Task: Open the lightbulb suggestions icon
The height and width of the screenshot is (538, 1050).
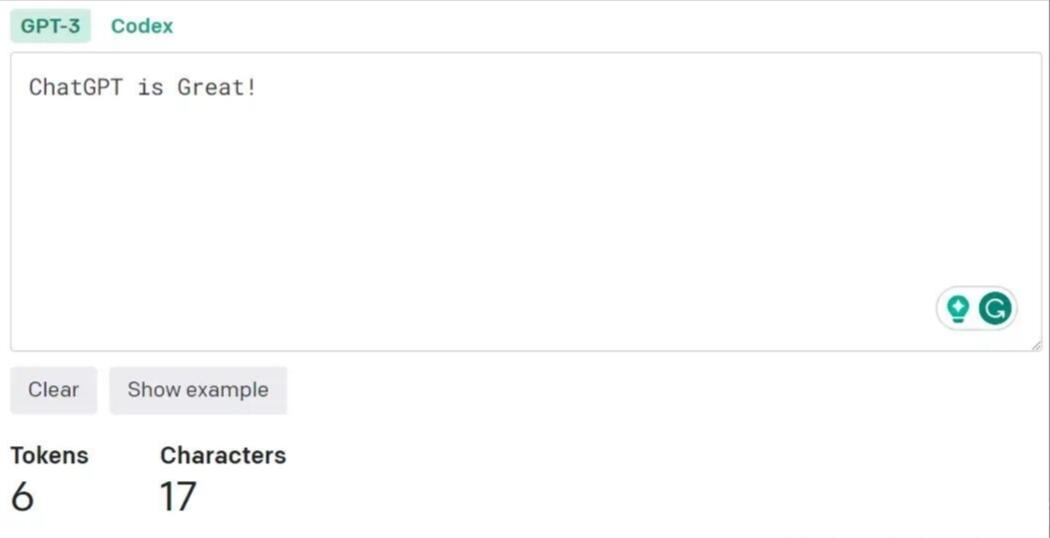Action: point(958,309)
